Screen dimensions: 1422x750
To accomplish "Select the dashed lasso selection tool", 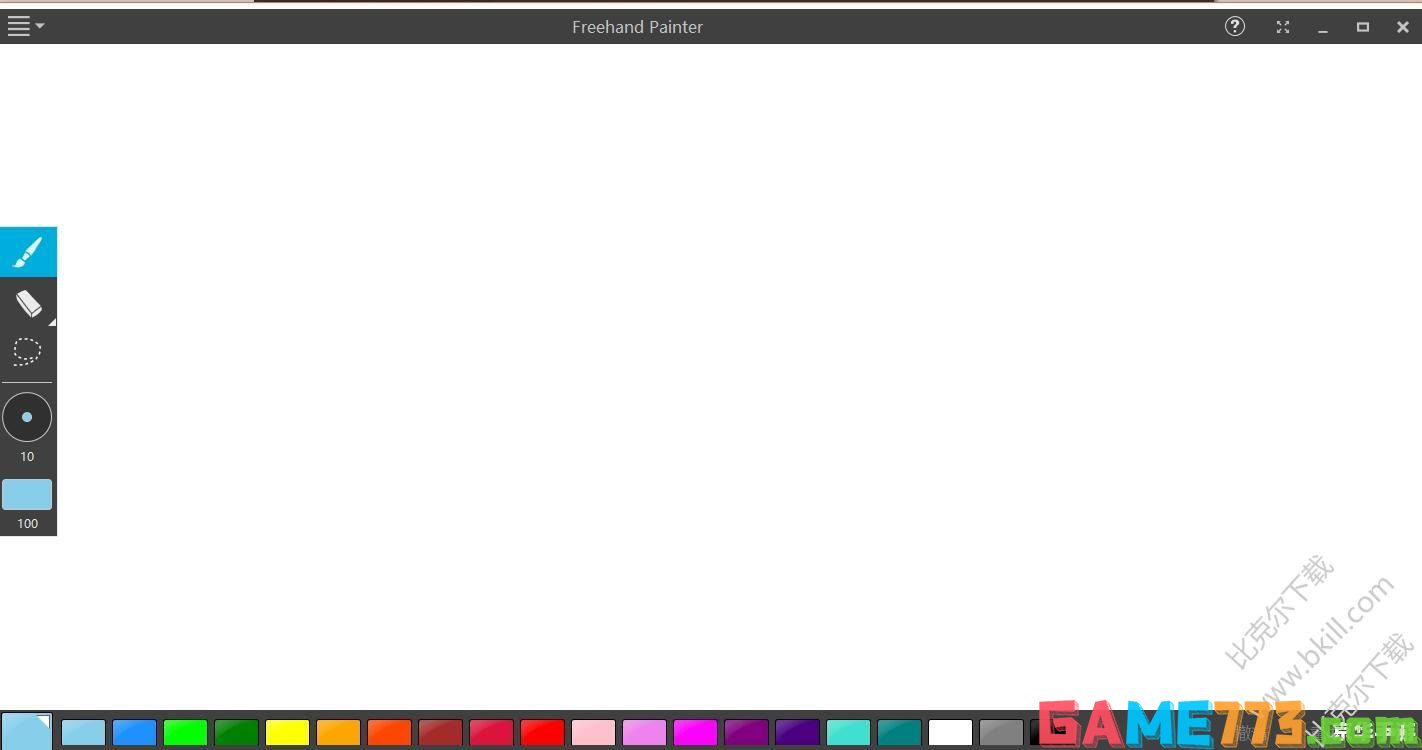I will pyautogui.click(x=27, y=351).
